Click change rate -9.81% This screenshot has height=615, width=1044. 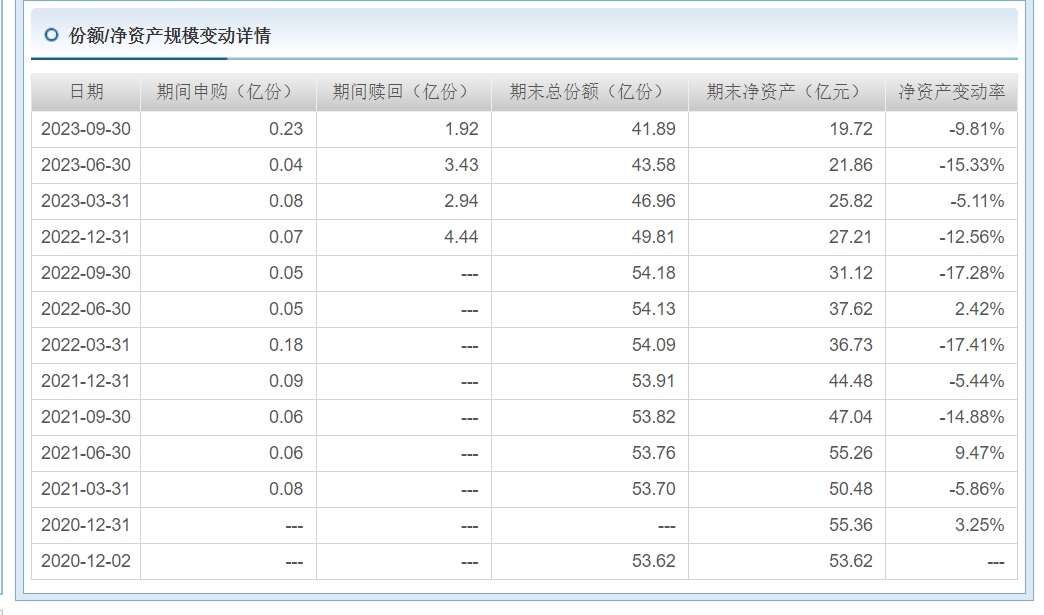coord(977,129)
